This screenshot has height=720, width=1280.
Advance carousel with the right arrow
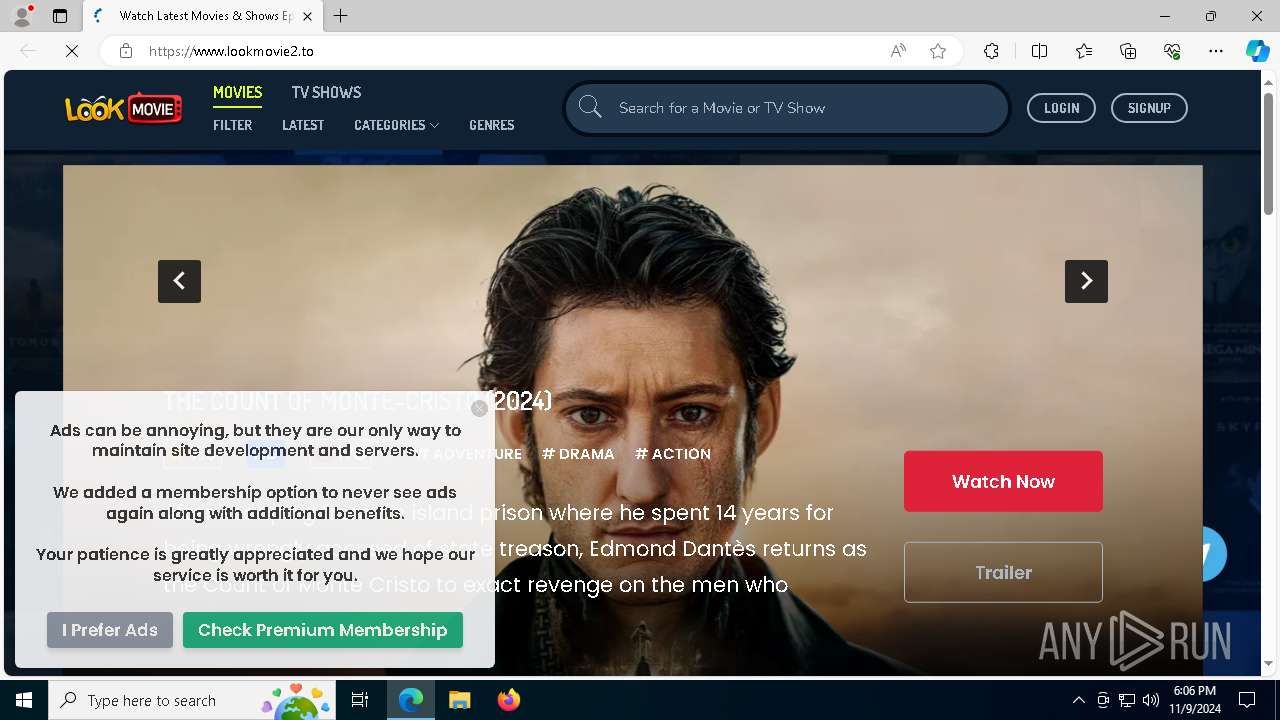(x=1086, y=281)
